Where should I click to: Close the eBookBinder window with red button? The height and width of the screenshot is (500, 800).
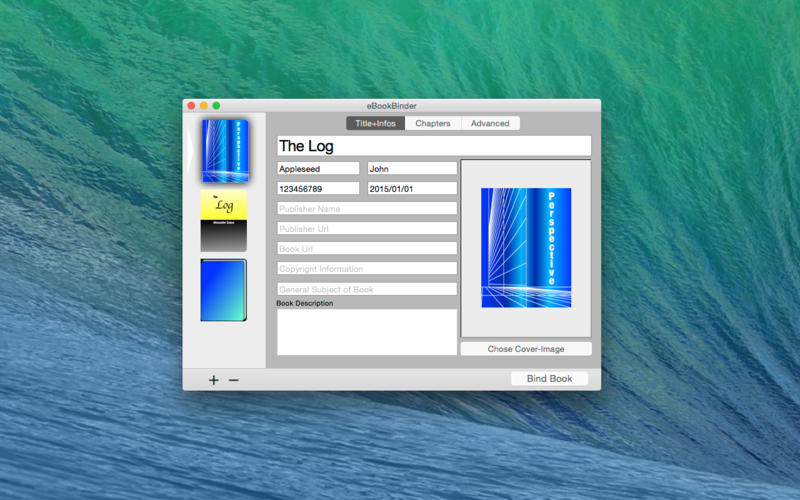coord(191,106)
